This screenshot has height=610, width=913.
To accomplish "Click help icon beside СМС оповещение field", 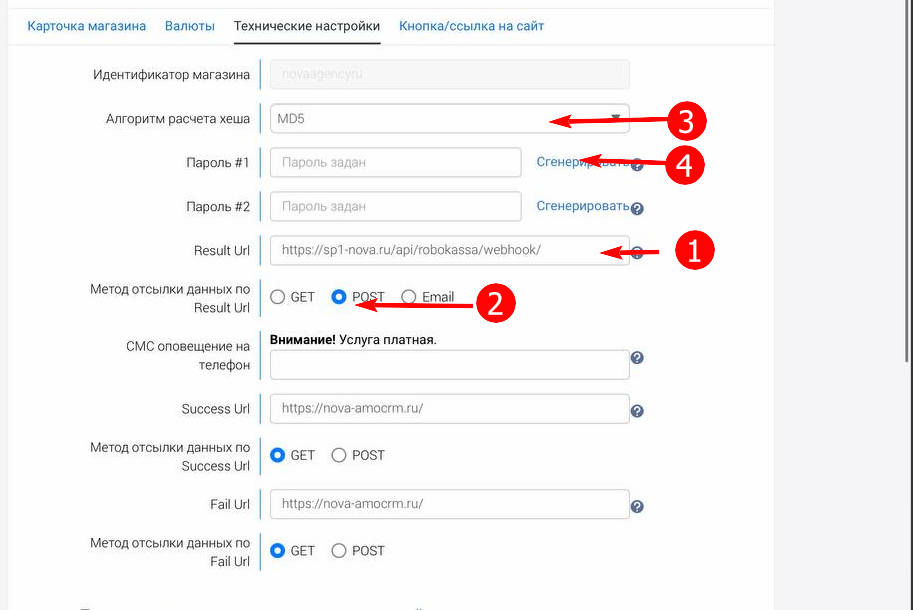I will click(637, 358).
